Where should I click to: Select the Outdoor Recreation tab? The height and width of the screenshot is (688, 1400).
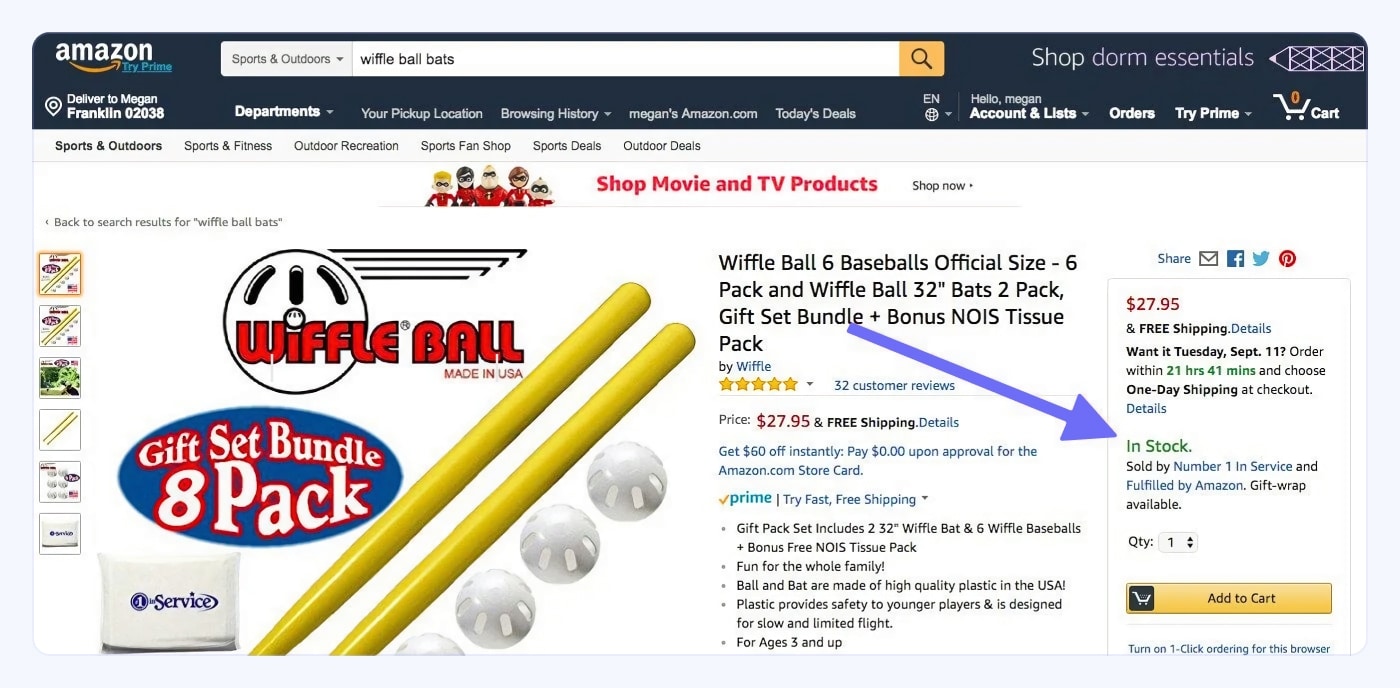coord(346,146)
